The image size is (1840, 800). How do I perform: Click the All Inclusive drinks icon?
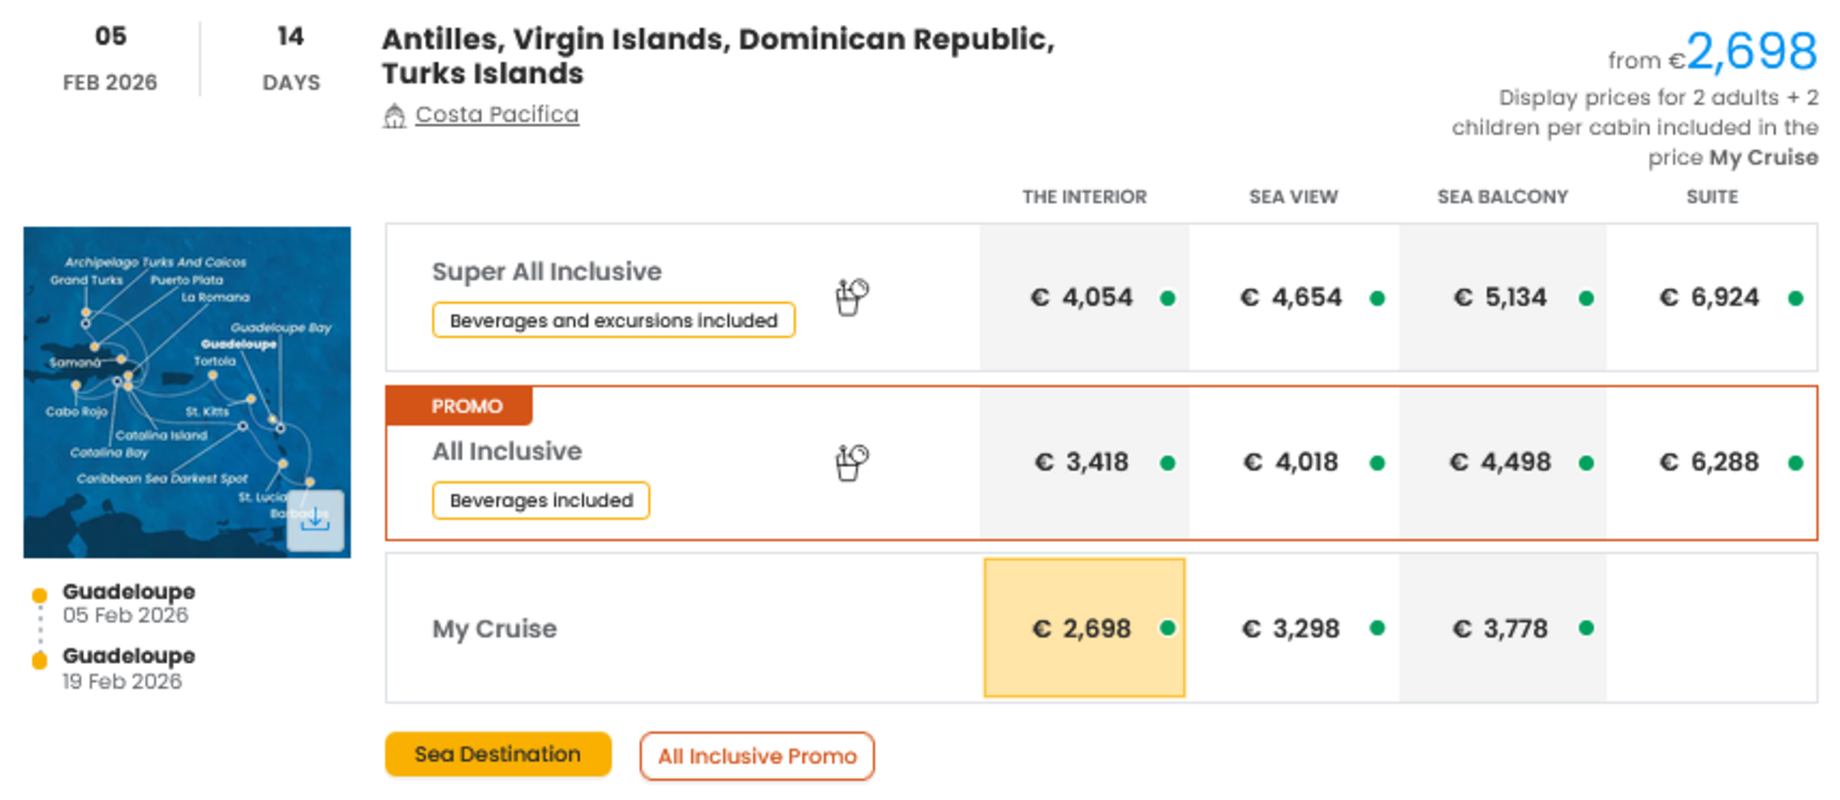[x=851, y=462]
